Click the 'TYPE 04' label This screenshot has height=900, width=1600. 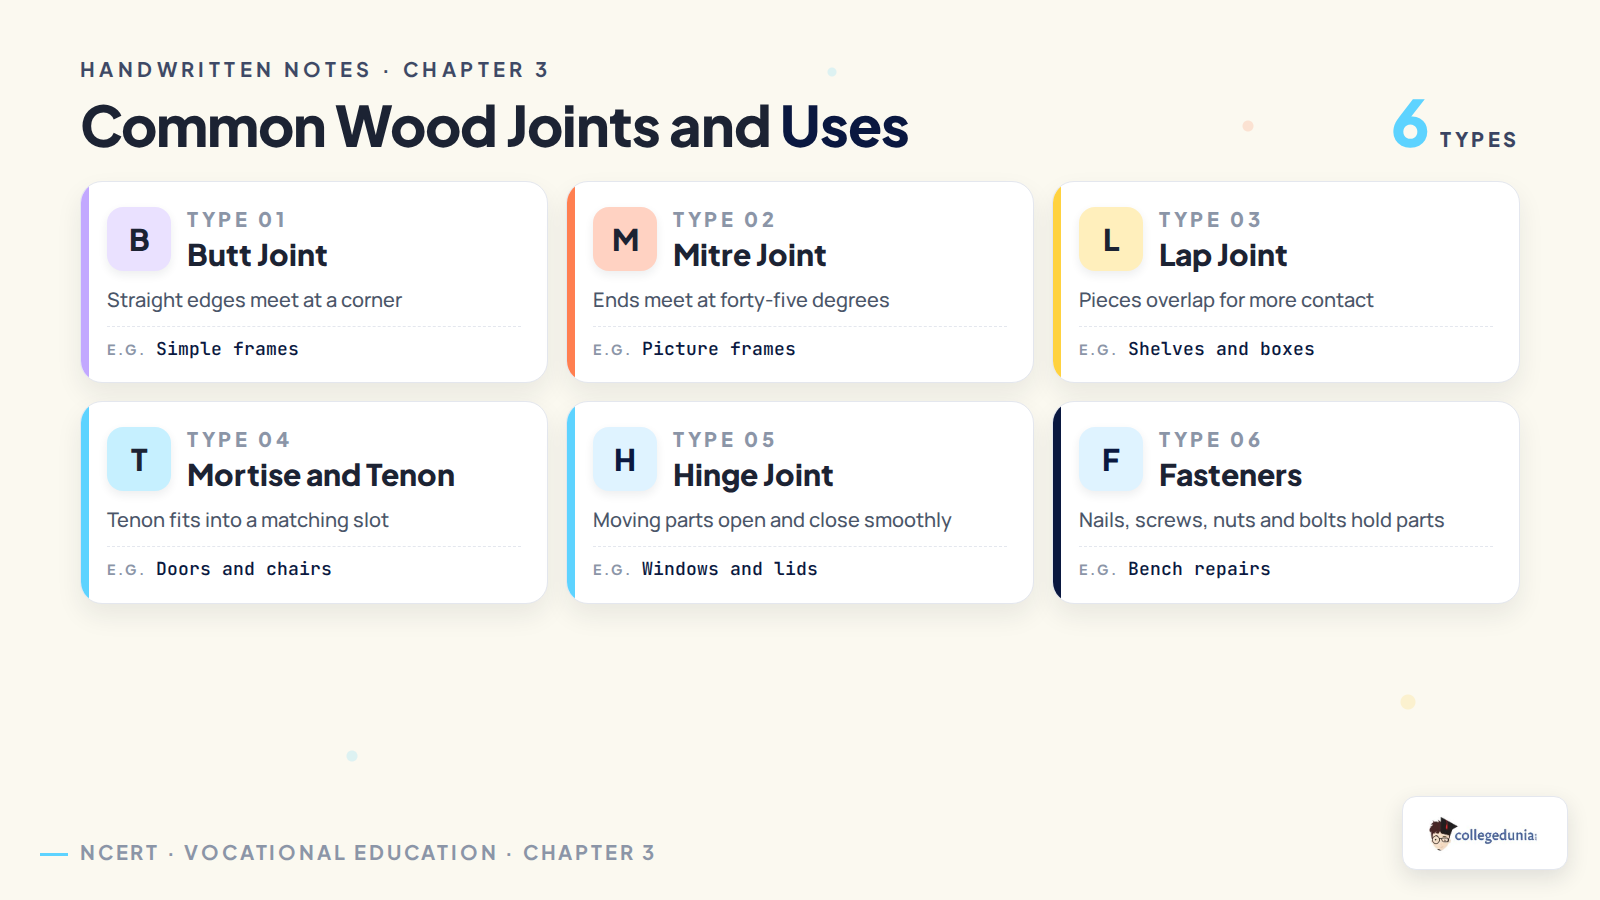pos(238,440)
